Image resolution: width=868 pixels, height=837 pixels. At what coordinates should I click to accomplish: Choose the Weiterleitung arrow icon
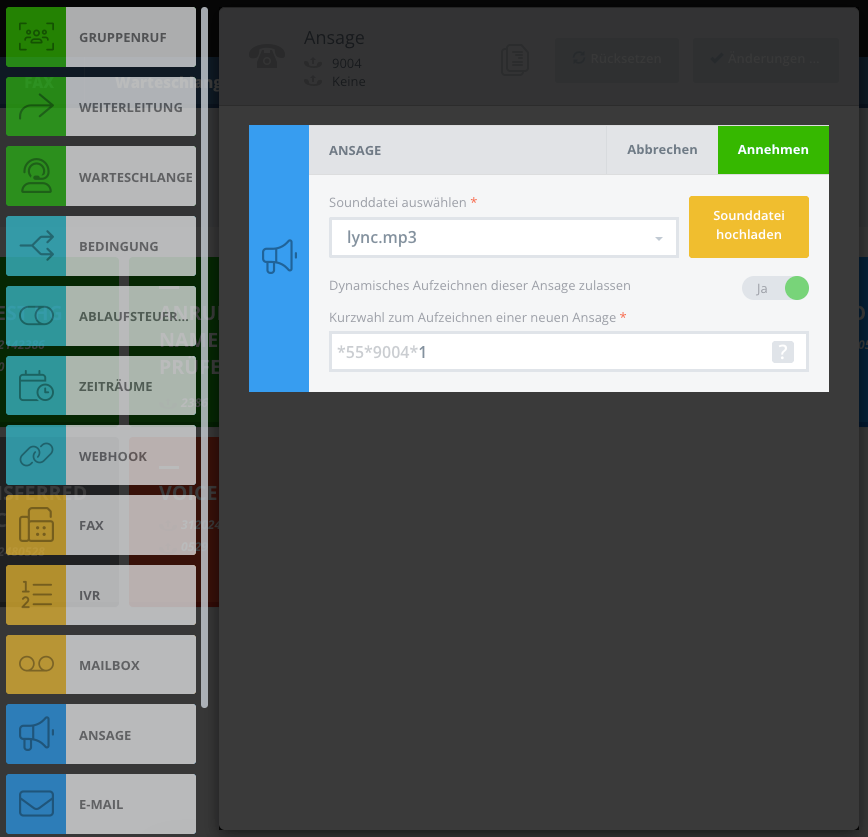36,106
